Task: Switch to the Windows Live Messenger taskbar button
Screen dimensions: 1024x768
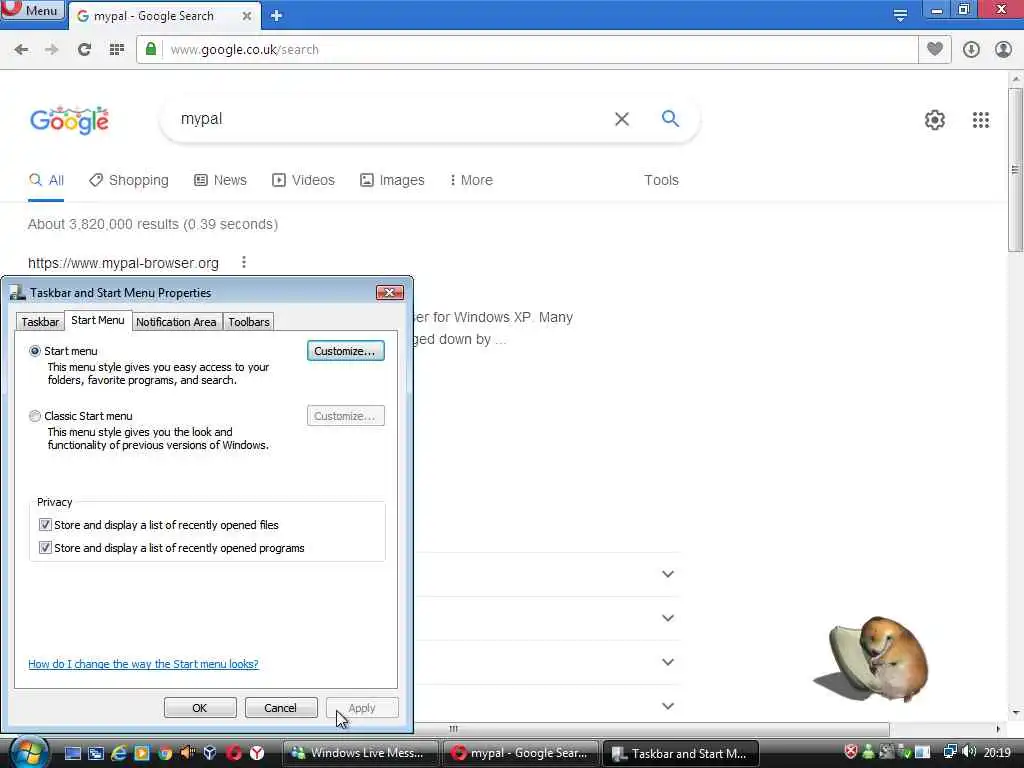Action: click(360, 753)
